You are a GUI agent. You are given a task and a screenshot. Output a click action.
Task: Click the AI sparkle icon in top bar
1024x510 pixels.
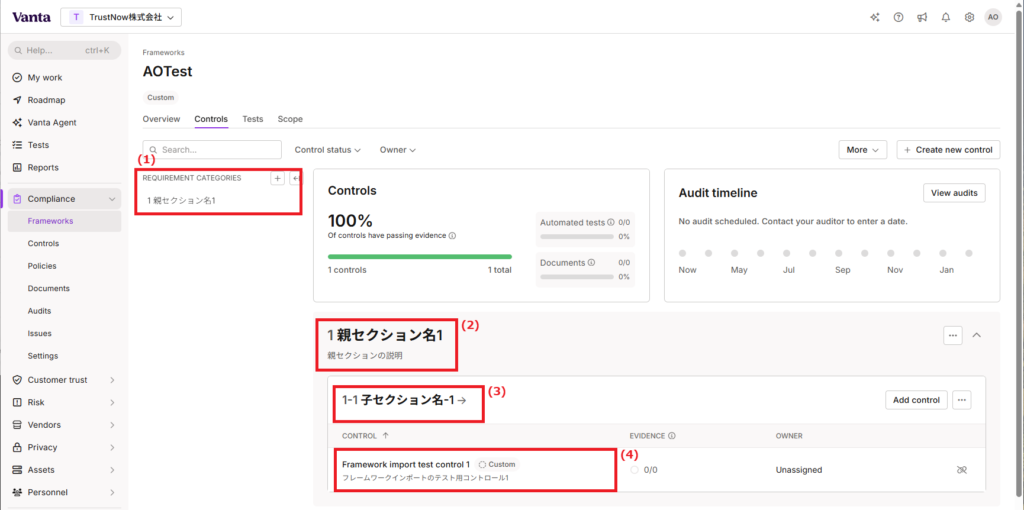pos(874,17)
